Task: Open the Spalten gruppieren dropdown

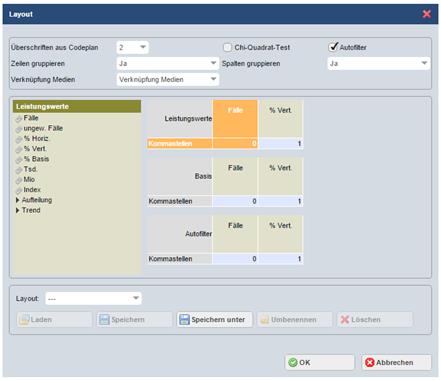Action: (x=379, y=63)
